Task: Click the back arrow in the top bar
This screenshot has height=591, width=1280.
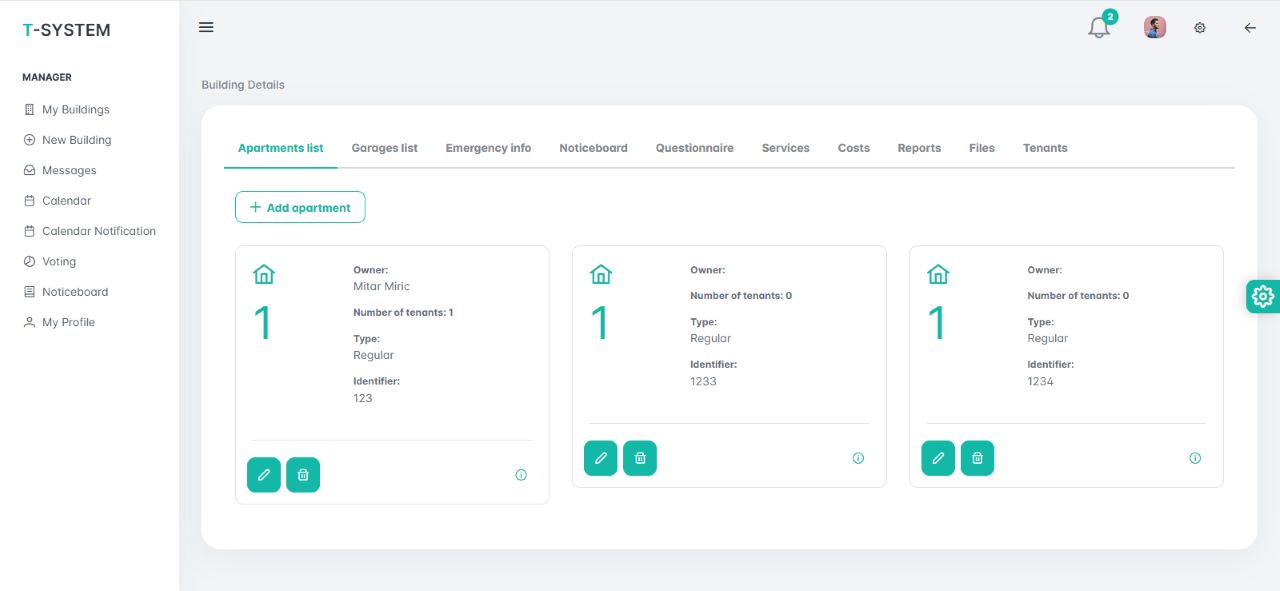Action: pyautogui.click(x=1250, y=28)
